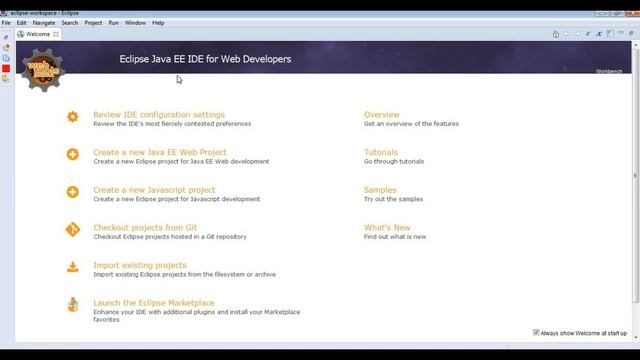
Task: Click the forward navigation arrow in Welcome toolbar
Action: click(x=577, y=34)
